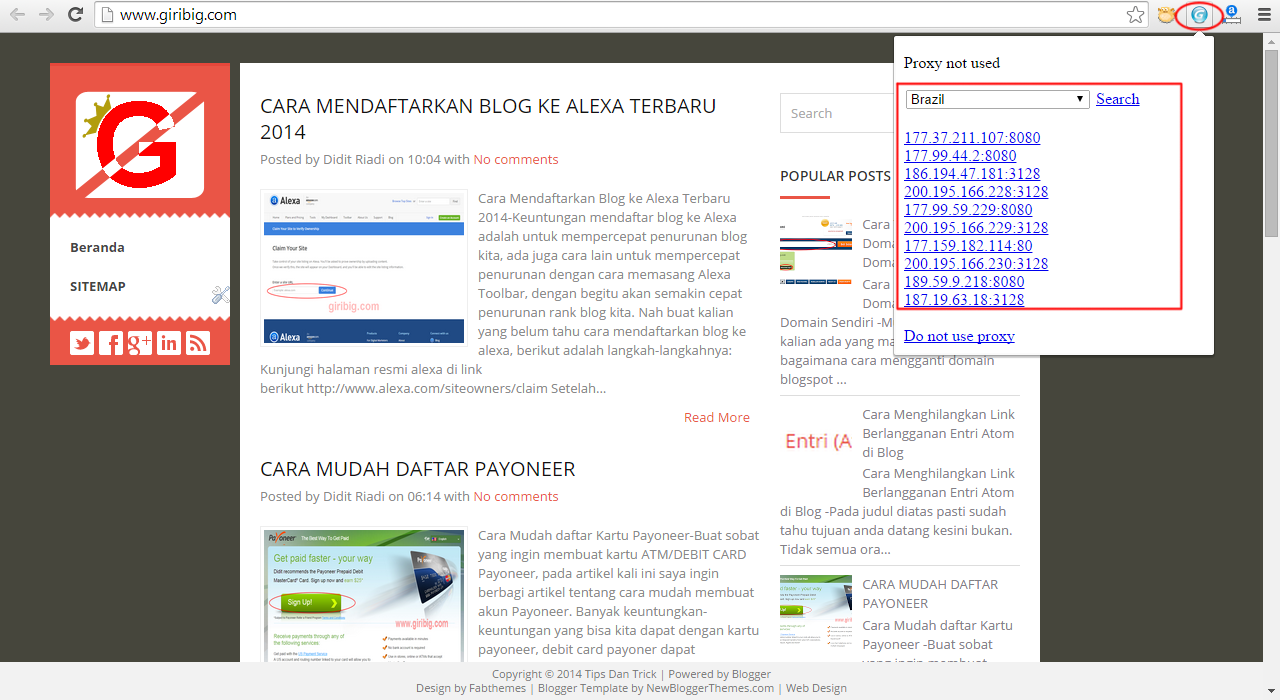The height and width of the screenshot is (700, 1280).
Task: Click the Tips Dan Trick footer link
Action: tap(620, 674)
